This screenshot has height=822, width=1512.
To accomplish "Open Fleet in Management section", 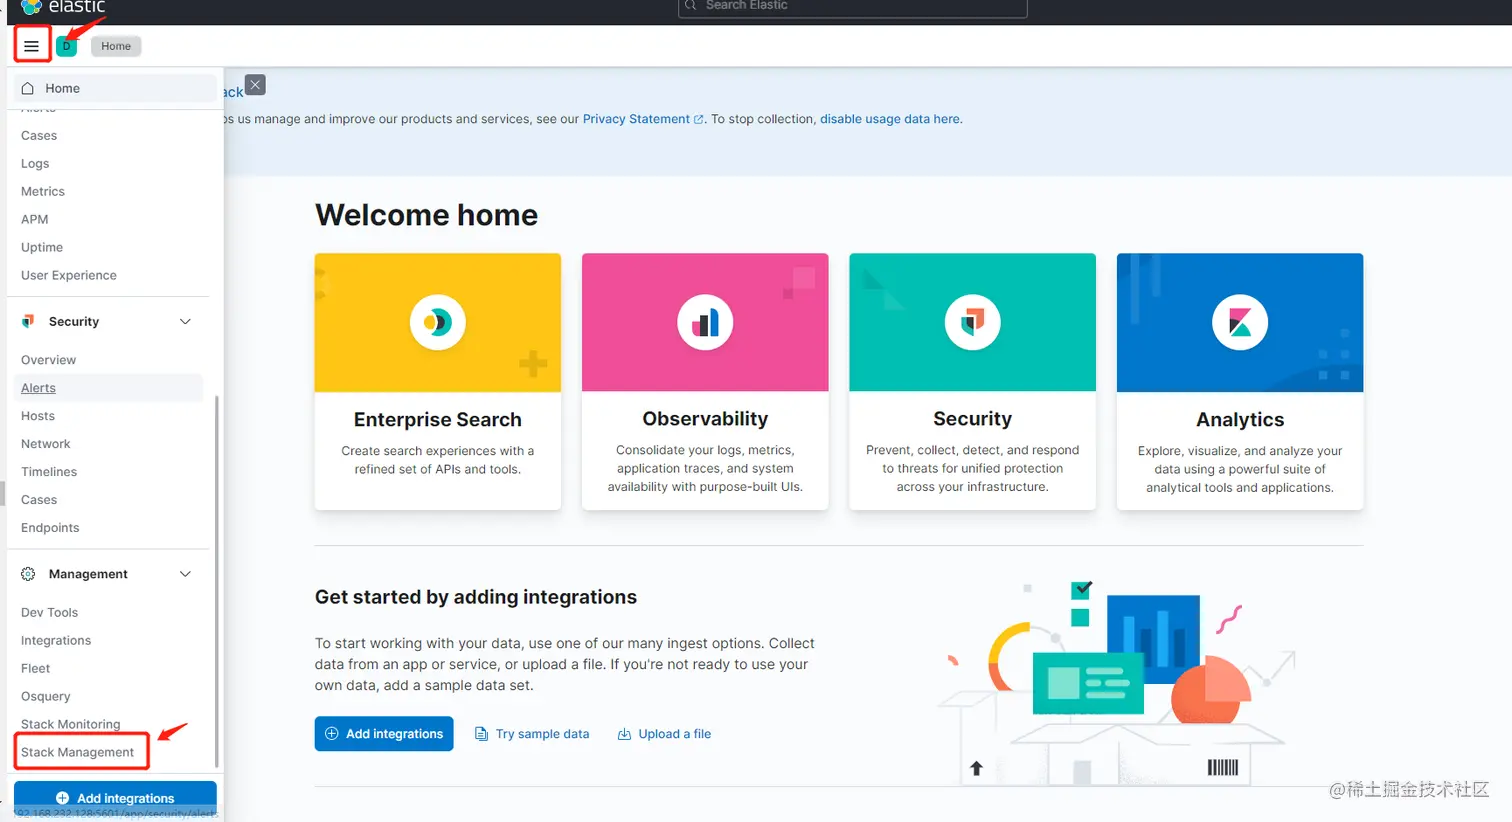I will click(35, 668).
